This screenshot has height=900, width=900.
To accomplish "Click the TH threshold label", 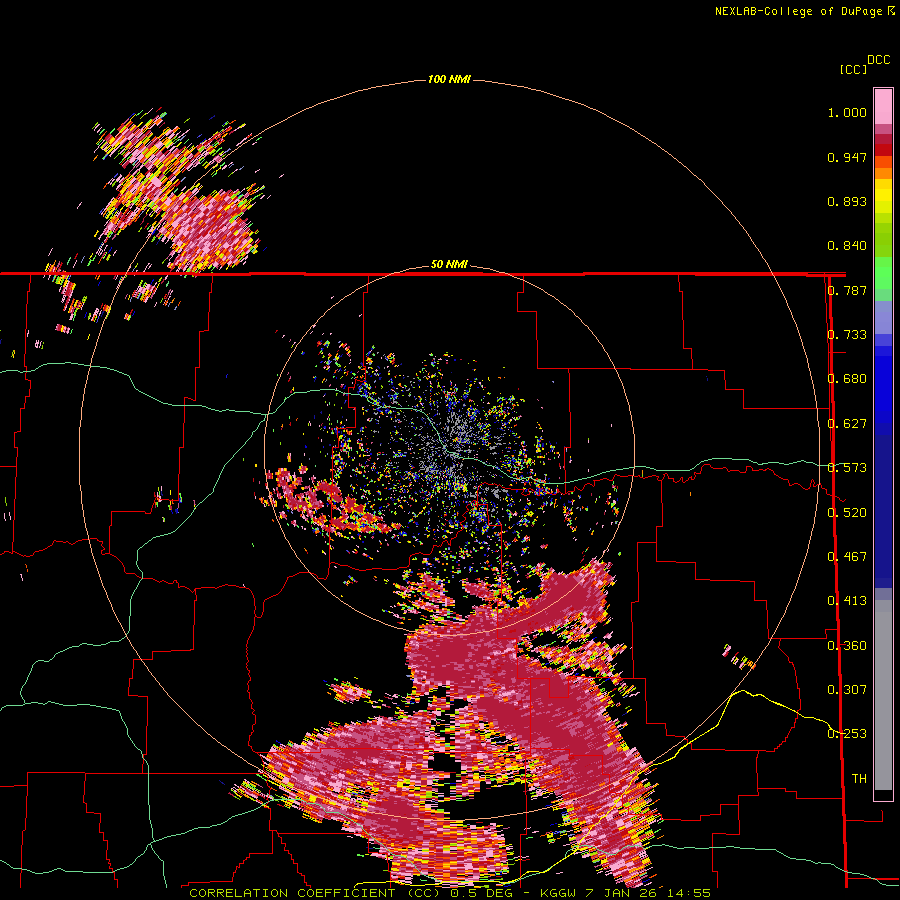I will [x=859, y=779].
